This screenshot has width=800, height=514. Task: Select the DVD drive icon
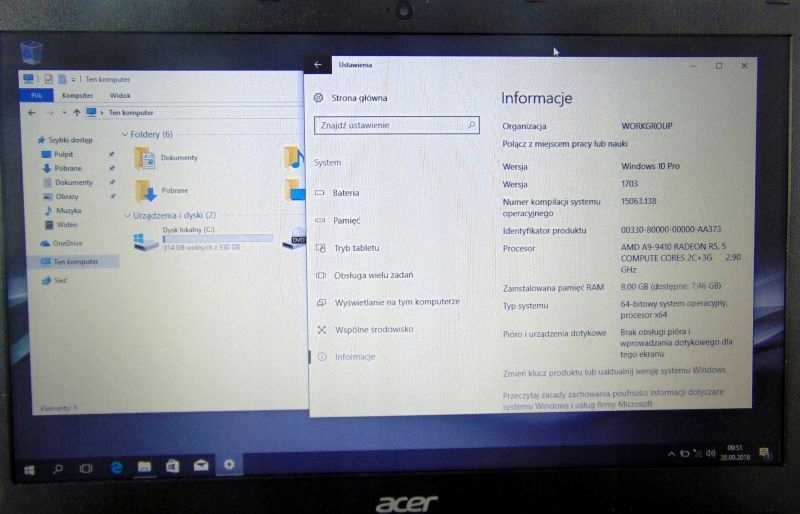pyautogui.click(x=294, y=239)
